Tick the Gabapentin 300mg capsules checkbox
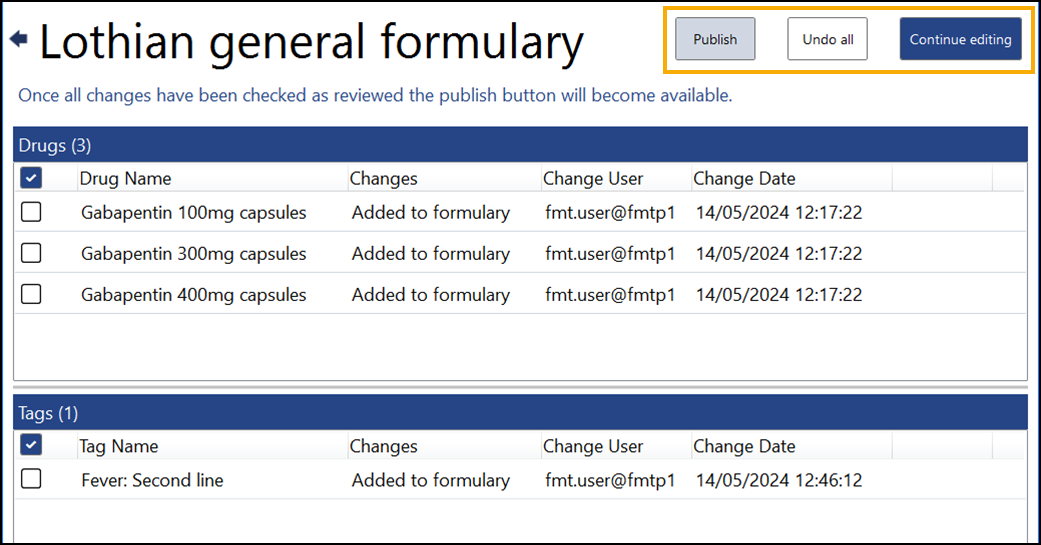Screen dimensions: 1041x545 tap(31, 253)
